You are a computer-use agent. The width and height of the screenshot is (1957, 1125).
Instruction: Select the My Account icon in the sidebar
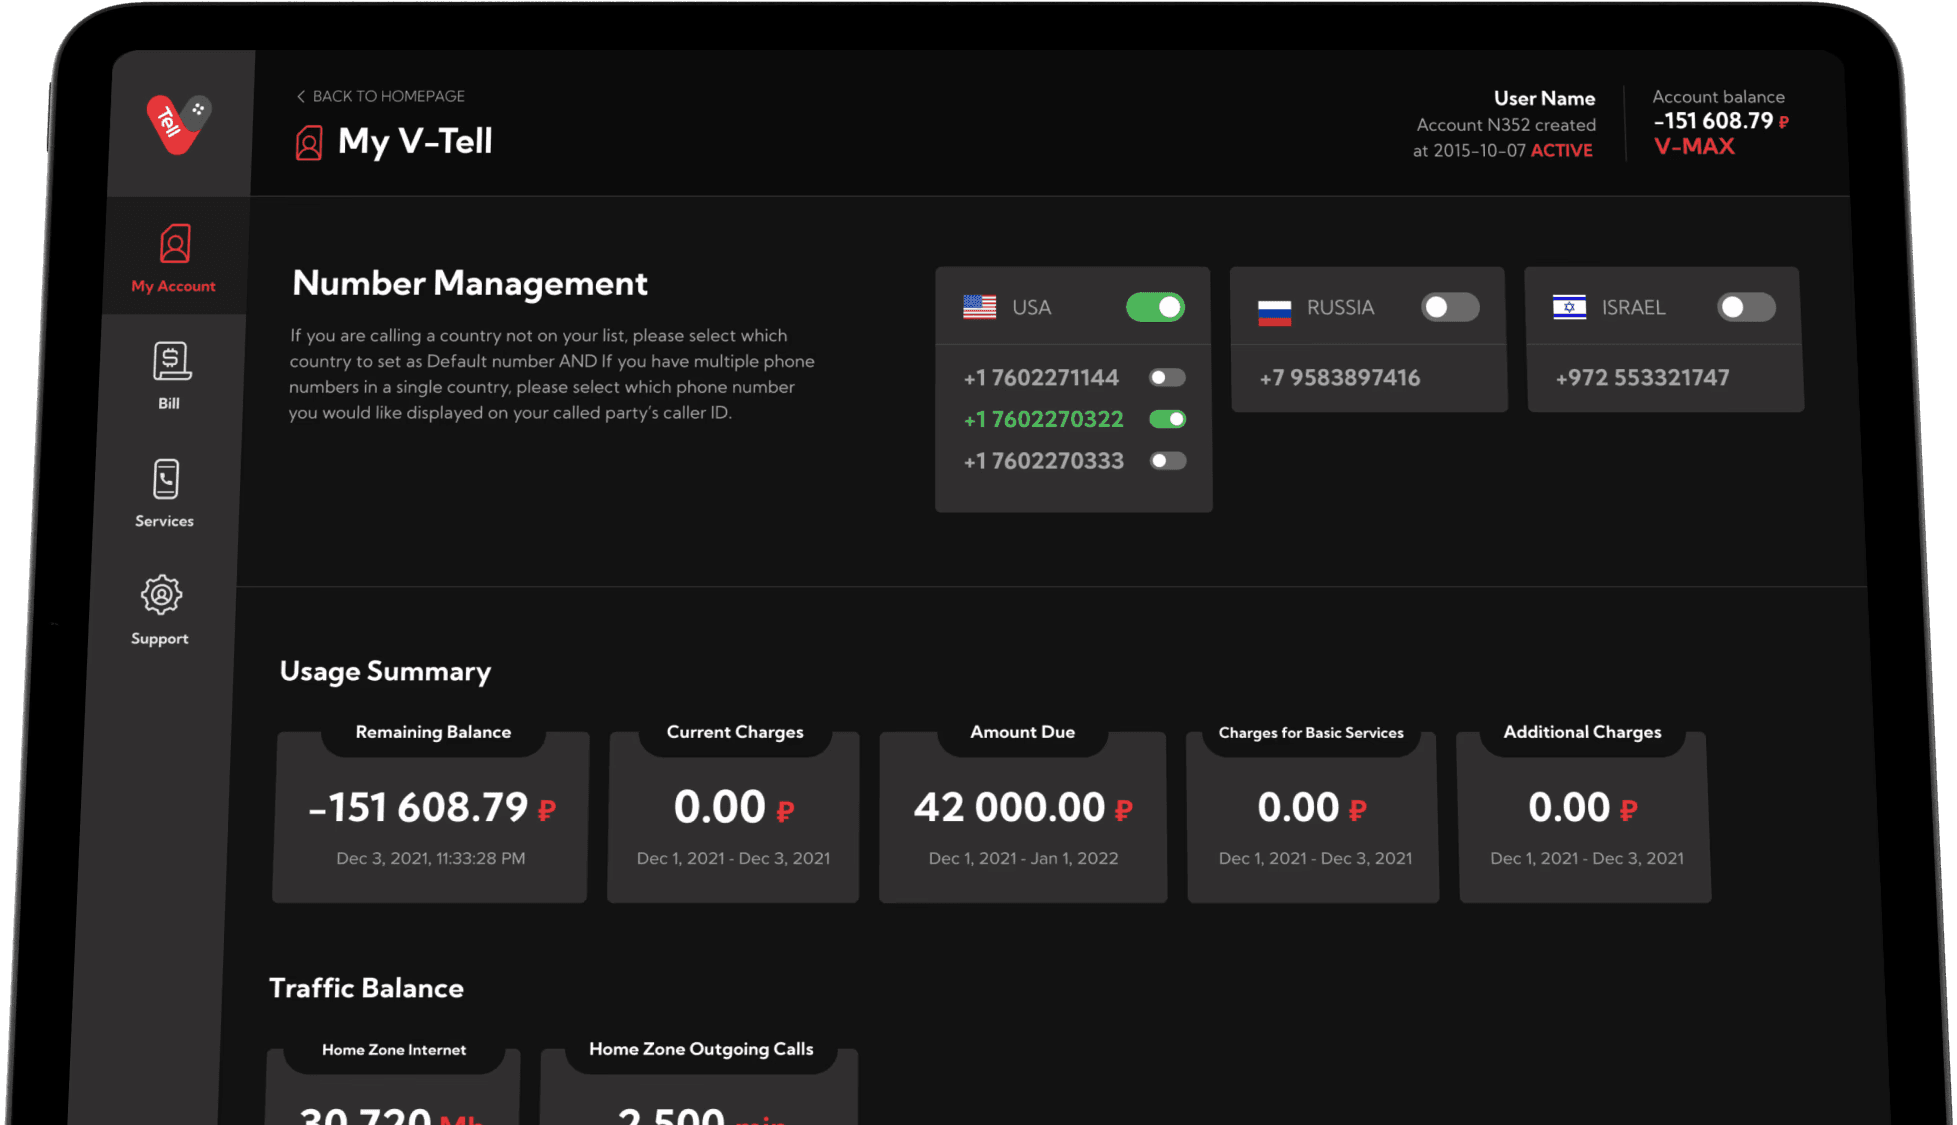point(174,243)
